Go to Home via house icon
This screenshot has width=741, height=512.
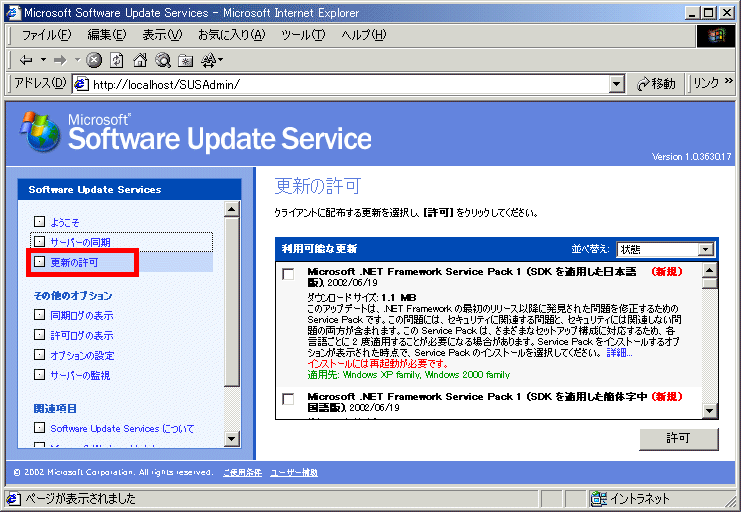(x=140, y=60)
